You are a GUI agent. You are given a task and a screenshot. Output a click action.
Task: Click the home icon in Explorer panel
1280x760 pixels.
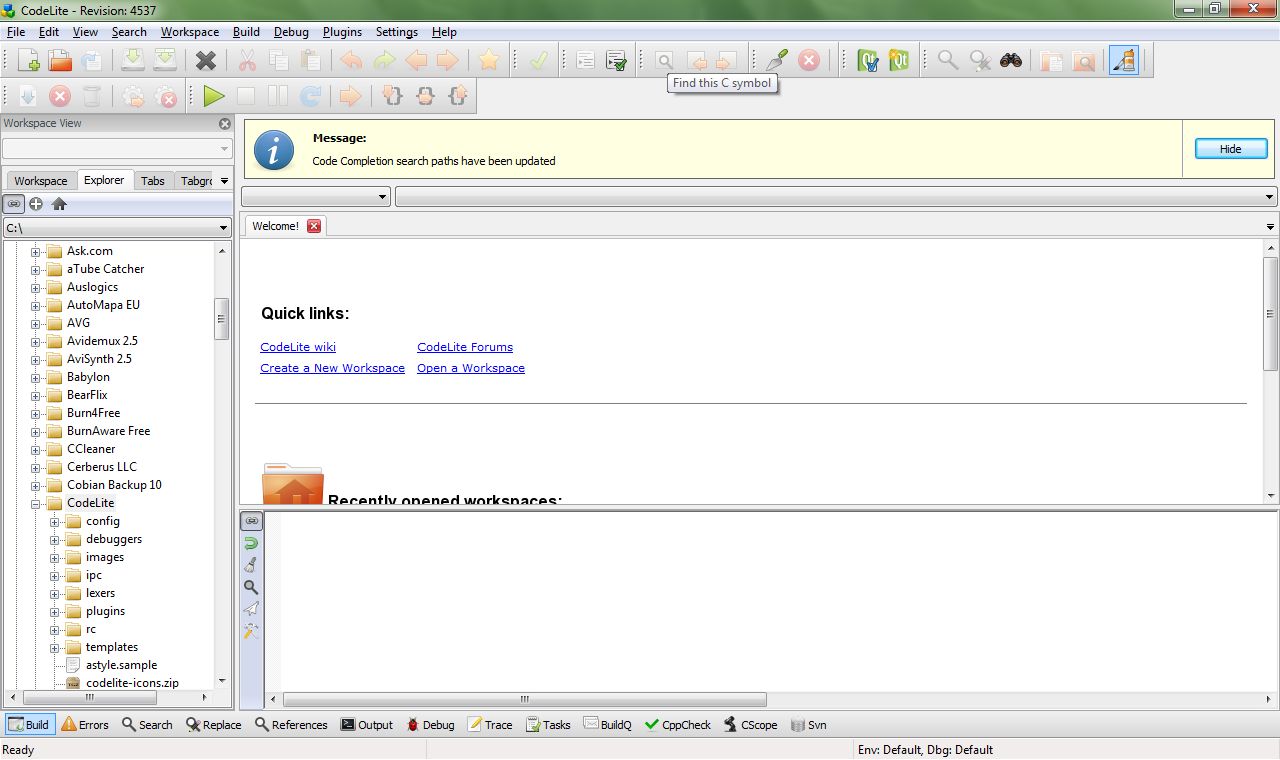coord(59,204)
